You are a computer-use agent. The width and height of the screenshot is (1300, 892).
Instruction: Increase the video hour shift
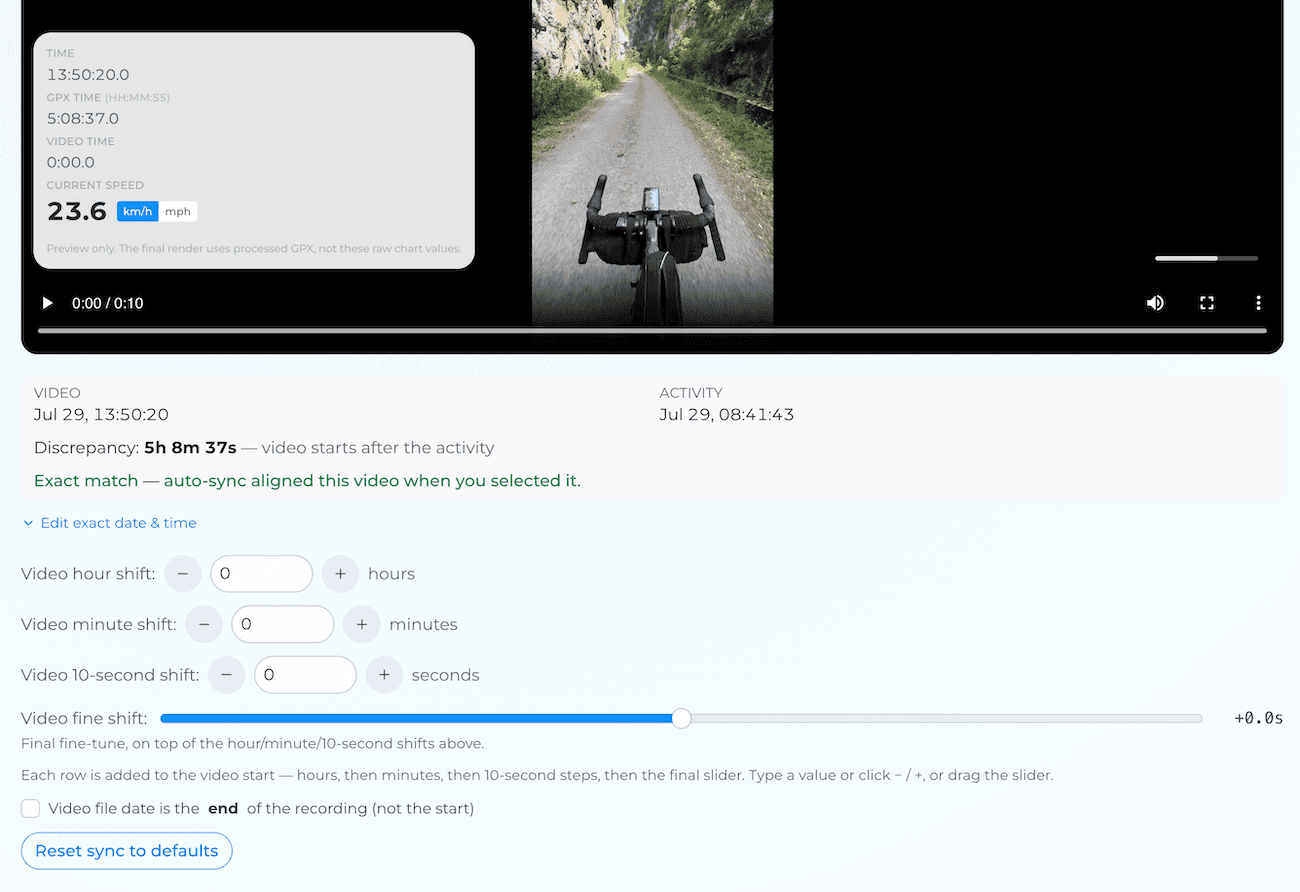pos(340,574)
